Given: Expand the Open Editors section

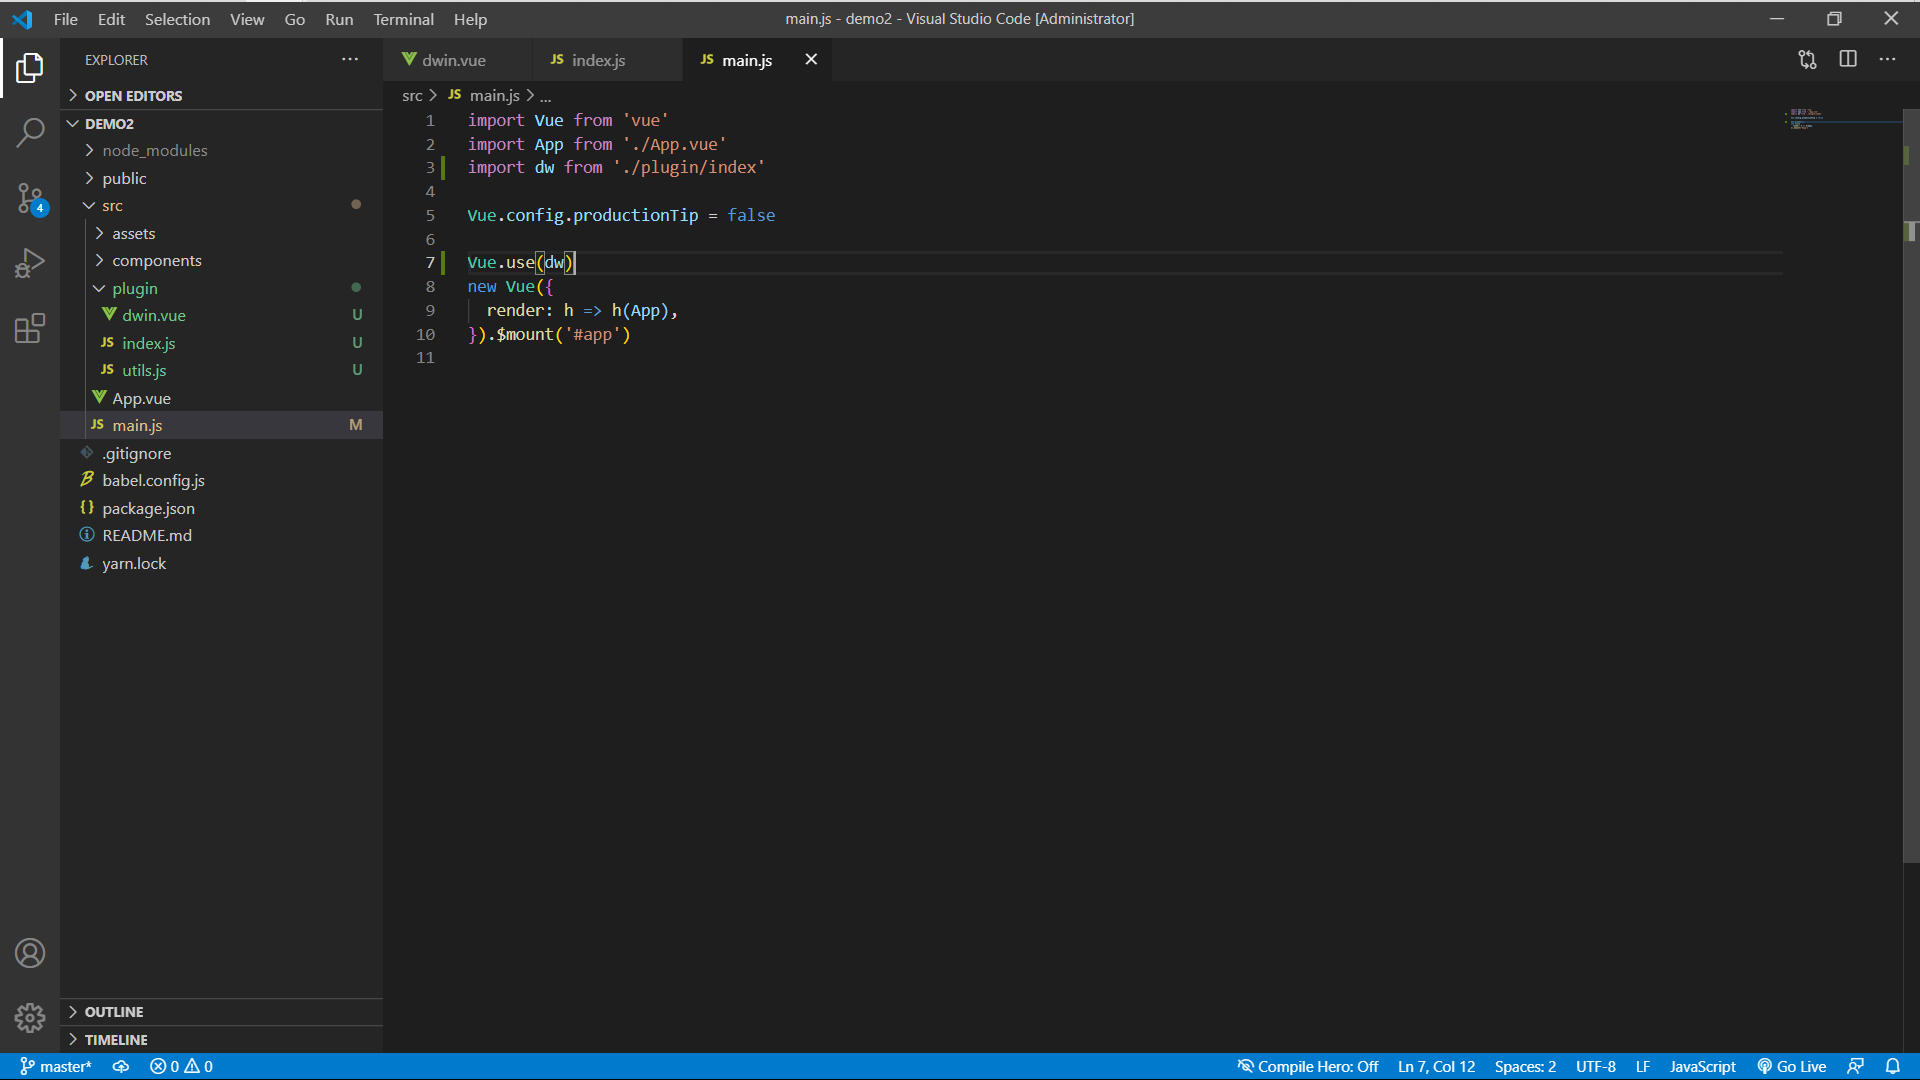Looking at the screenshot, I should click(221, 96).
